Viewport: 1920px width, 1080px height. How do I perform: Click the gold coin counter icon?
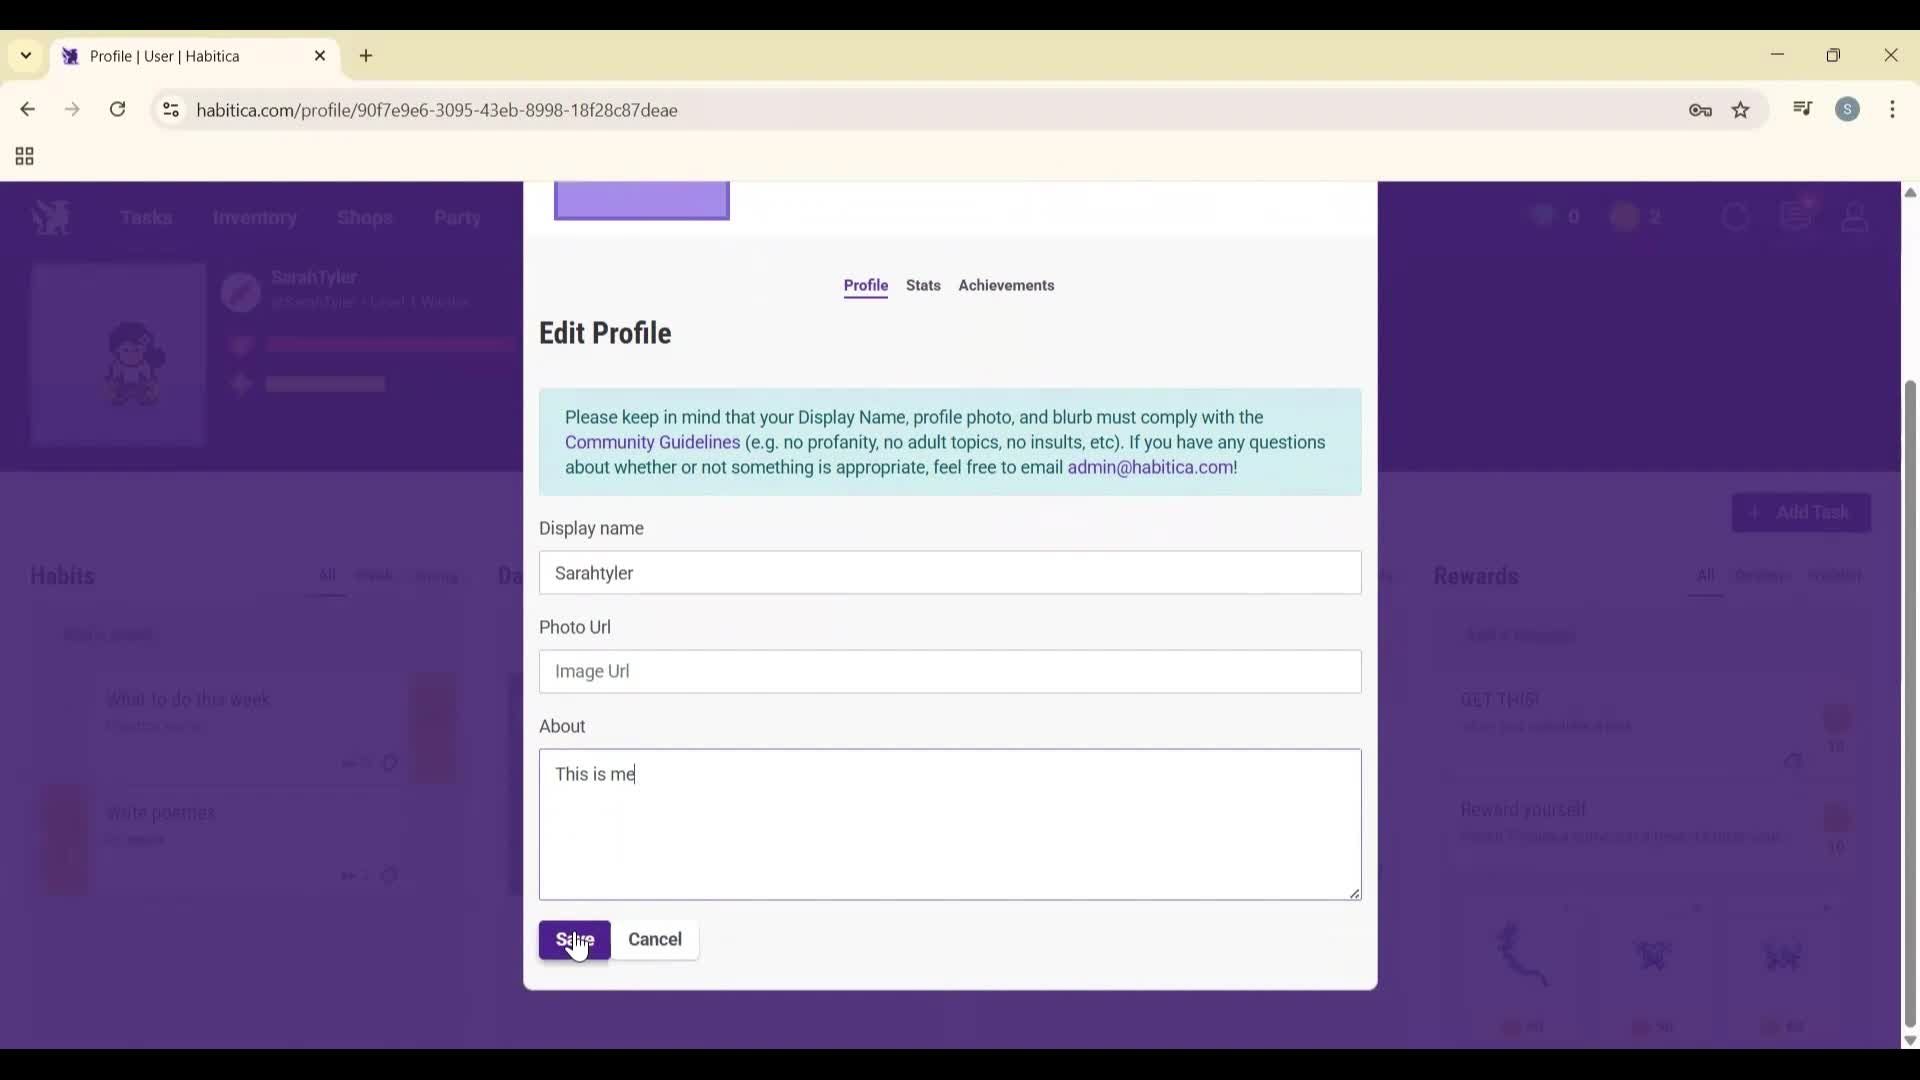1542,216
